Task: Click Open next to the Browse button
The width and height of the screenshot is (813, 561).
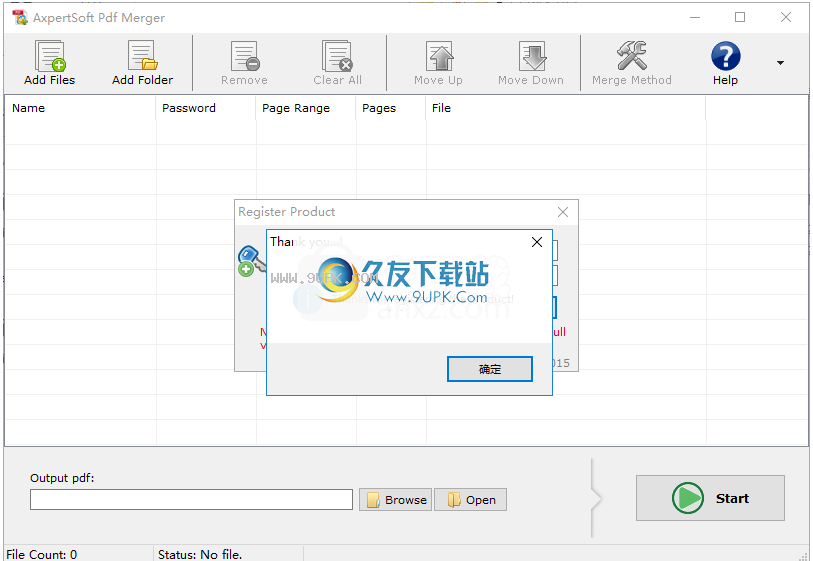Action: 470,500
